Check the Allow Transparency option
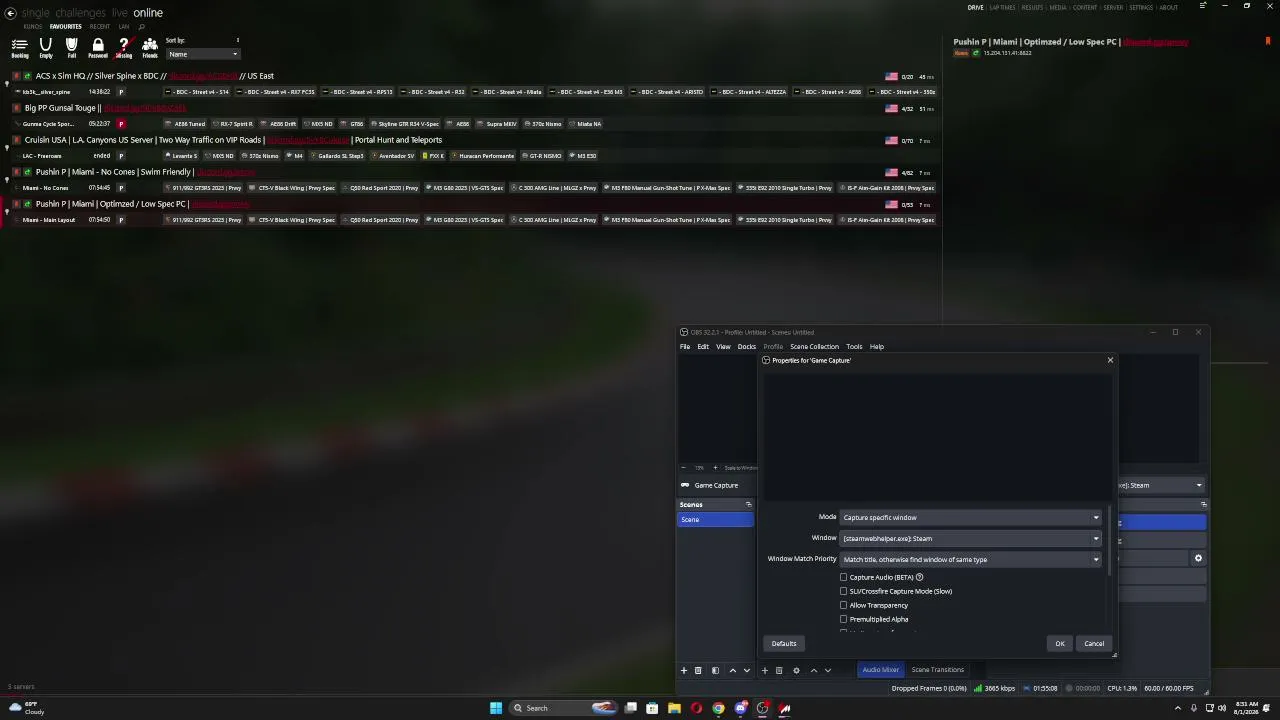 [843, 605]
